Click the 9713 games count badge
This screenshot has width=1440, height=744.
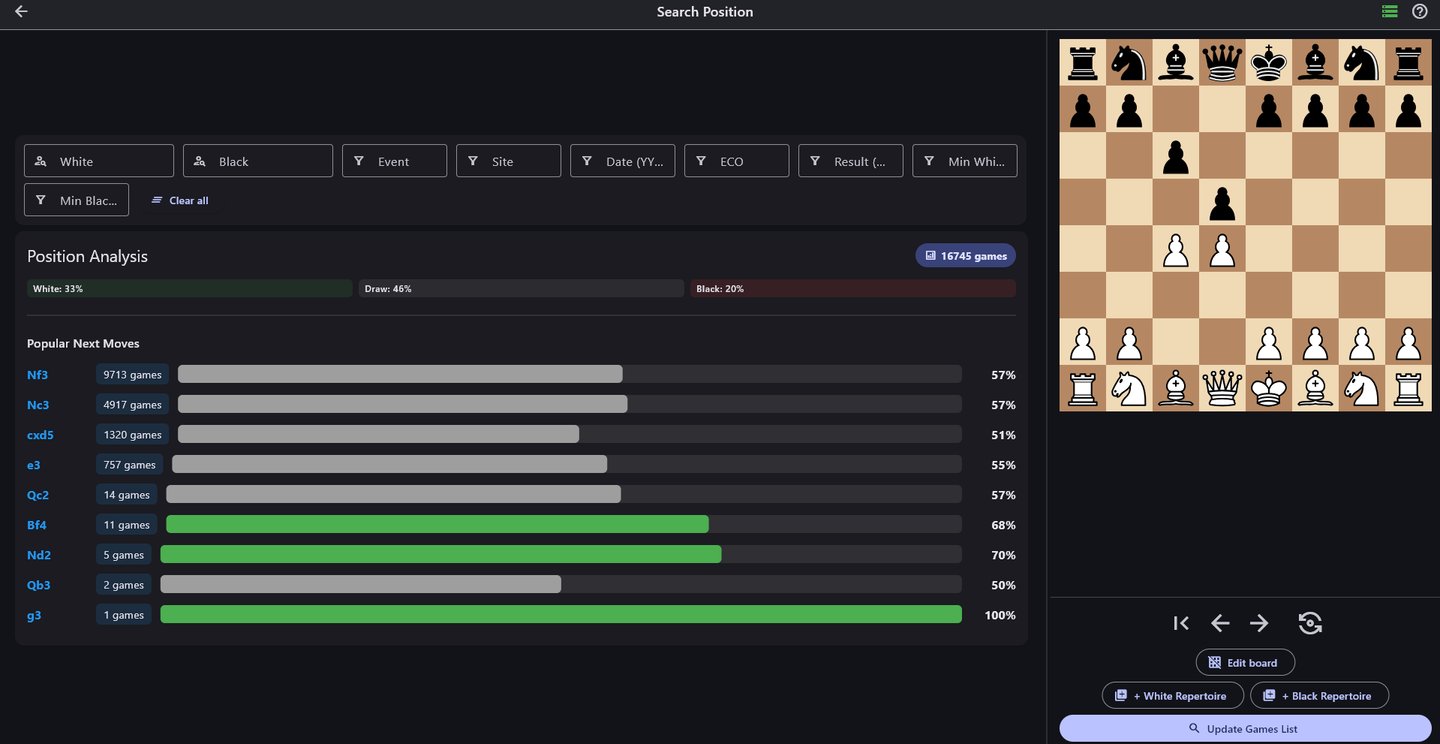click(x=132, y=375)
